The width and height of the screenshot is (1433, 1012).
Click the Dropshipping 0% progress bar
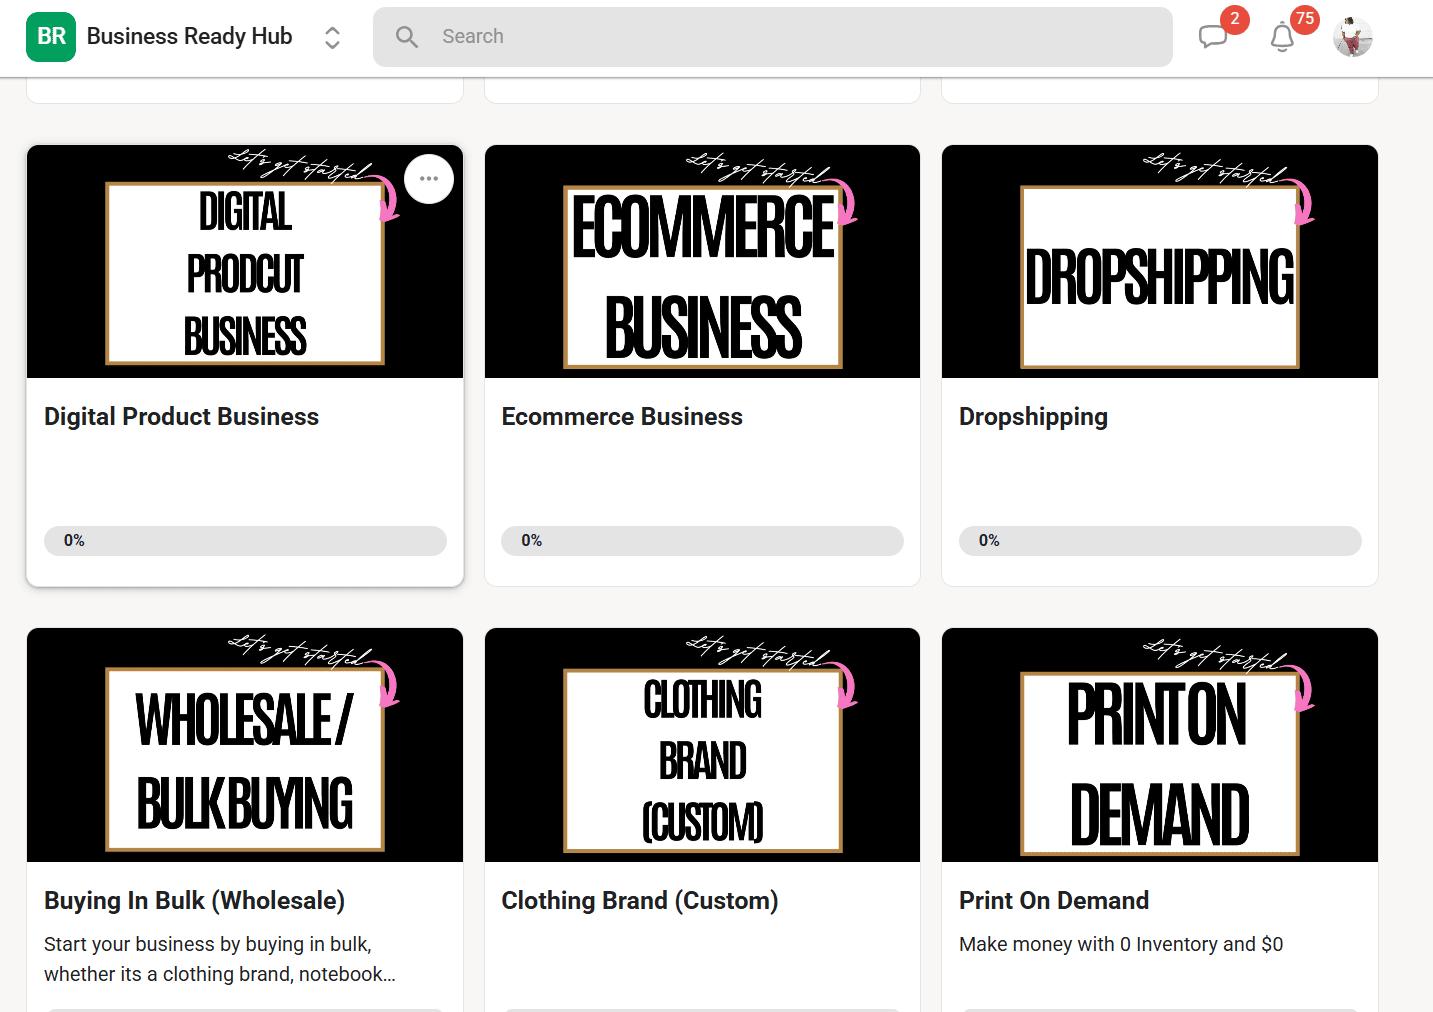click(x=1160, y=541)
